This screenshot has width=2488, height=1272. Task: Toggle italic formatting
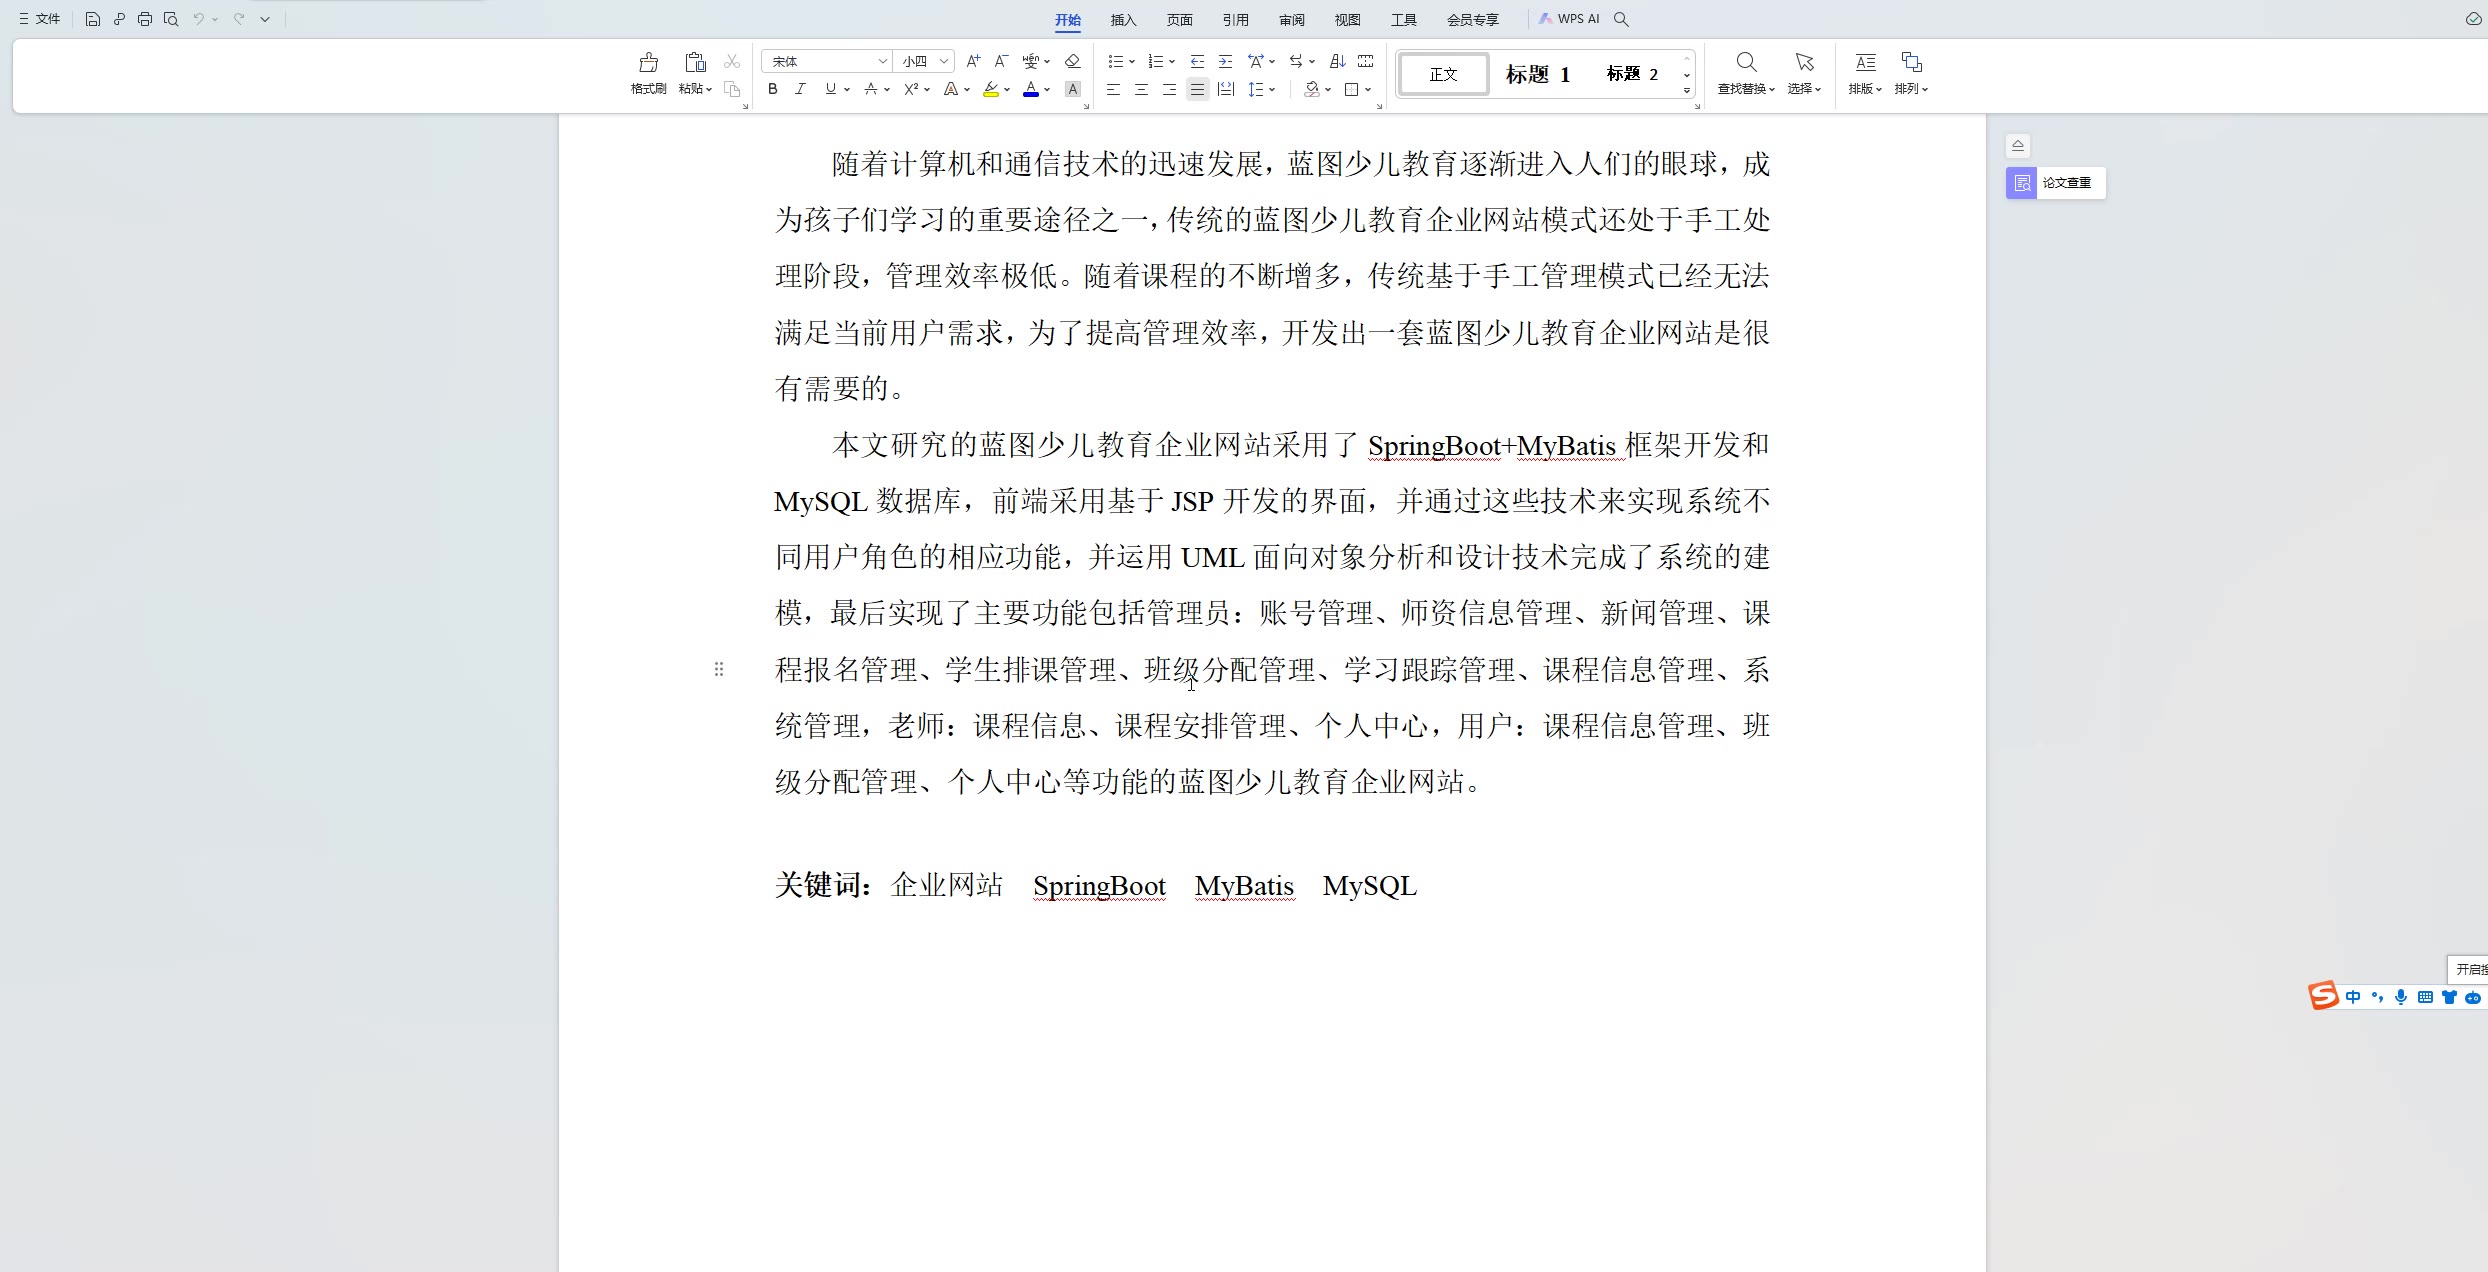(x=800, y=89)
